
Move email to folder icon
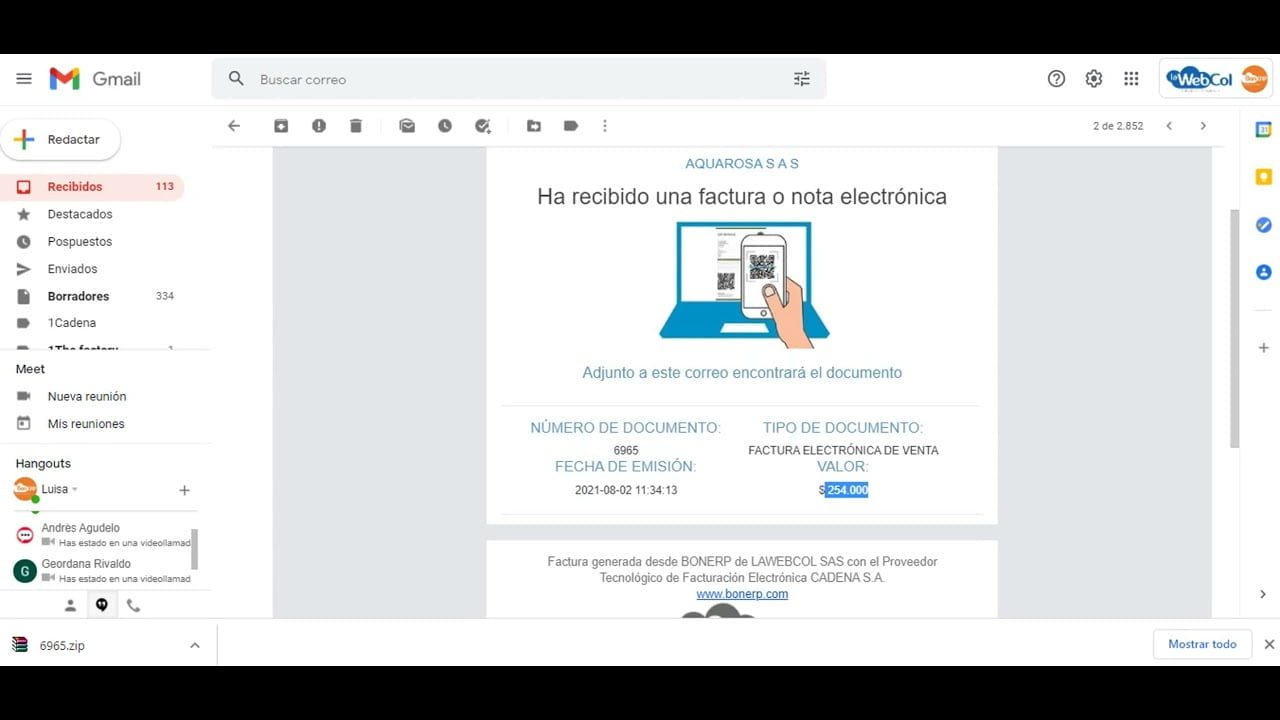click(534, 126)
